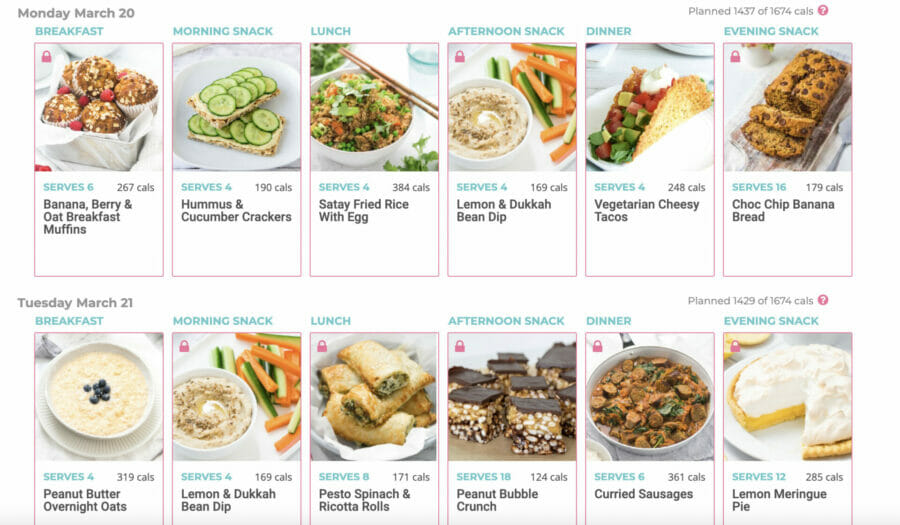This screenshot has height=525, width=900.
Task: Click Vegetarian Cheesy Tacos title
Action: click(x=646, y=211)
